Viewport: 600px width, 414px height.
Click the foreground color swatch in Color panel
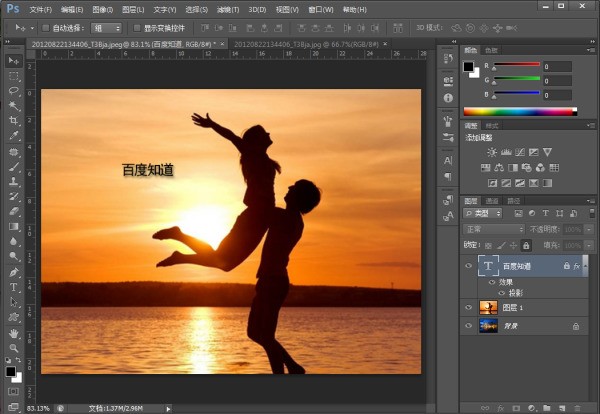[x=468, y=67]
